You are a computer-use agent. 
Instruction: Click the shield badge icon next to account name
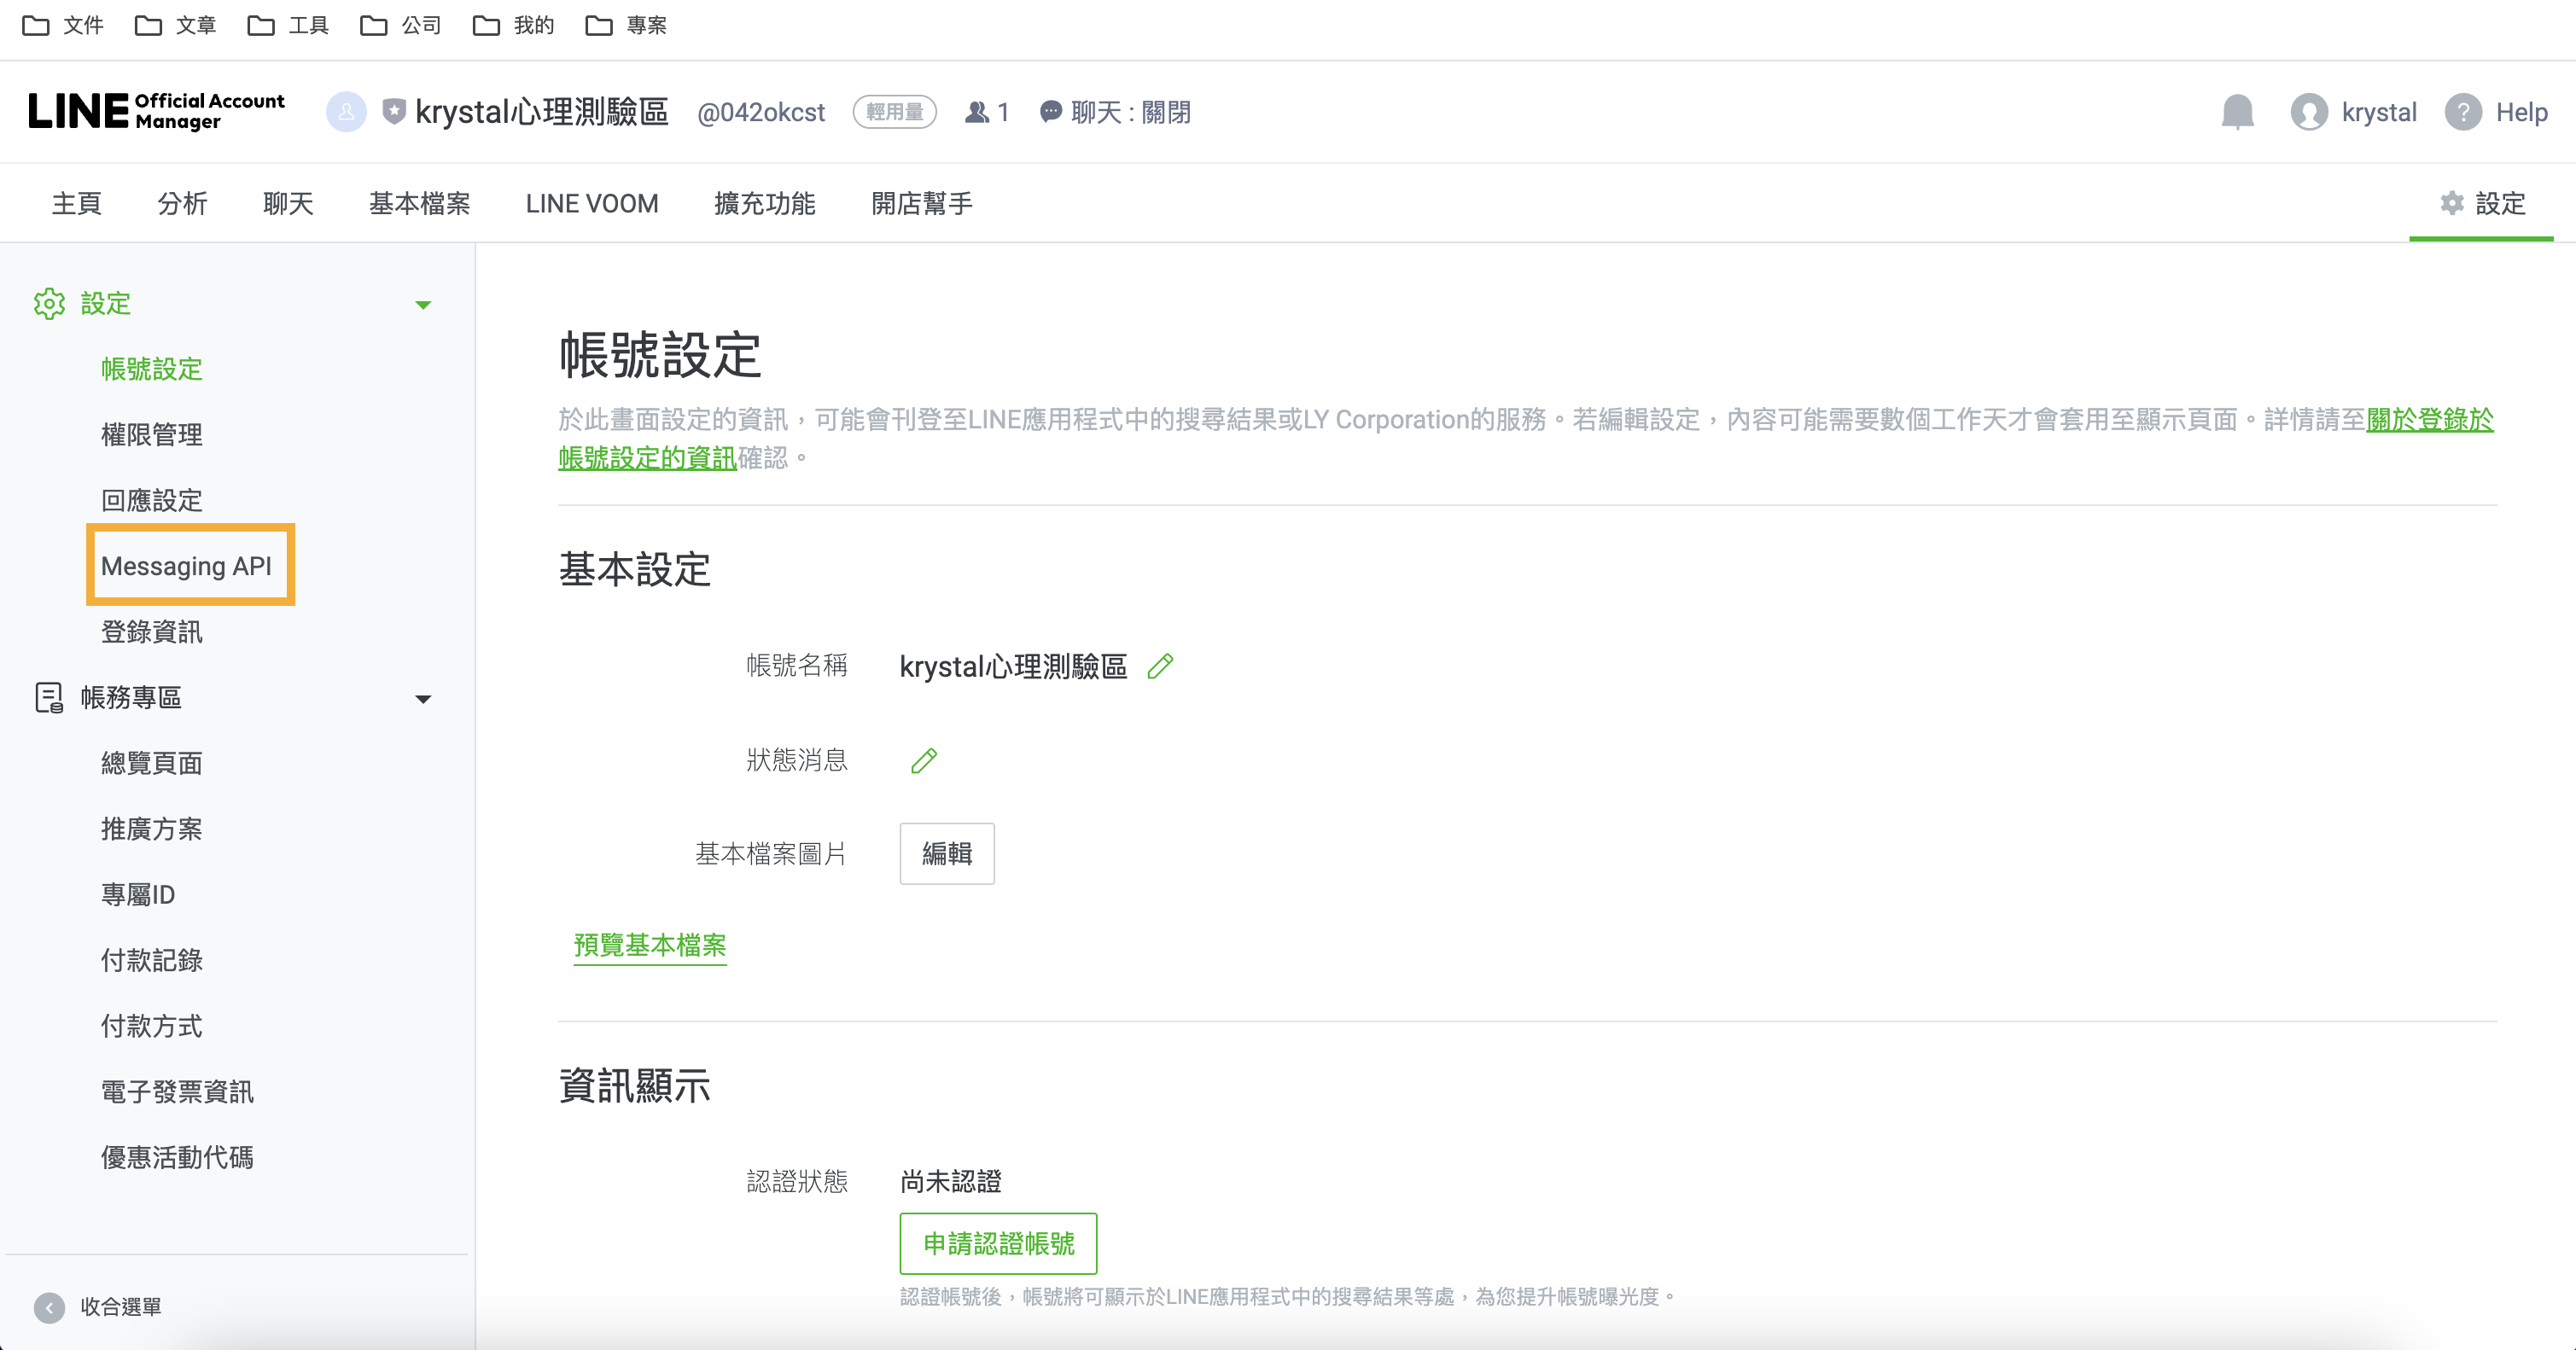click(394, 111)
